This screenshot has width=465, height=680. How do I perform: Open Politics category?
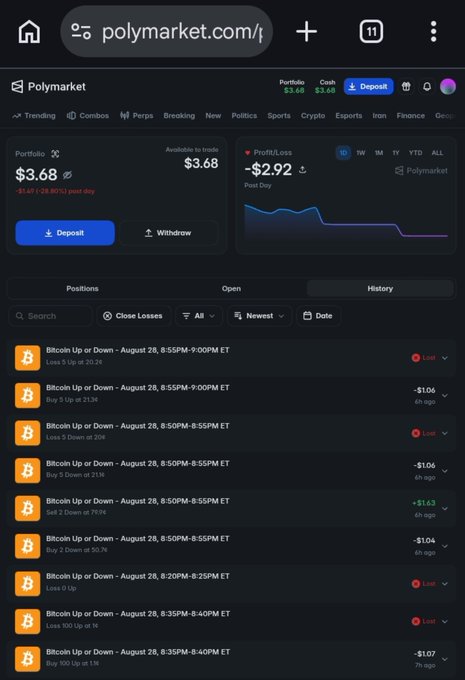tap(244, 116)
